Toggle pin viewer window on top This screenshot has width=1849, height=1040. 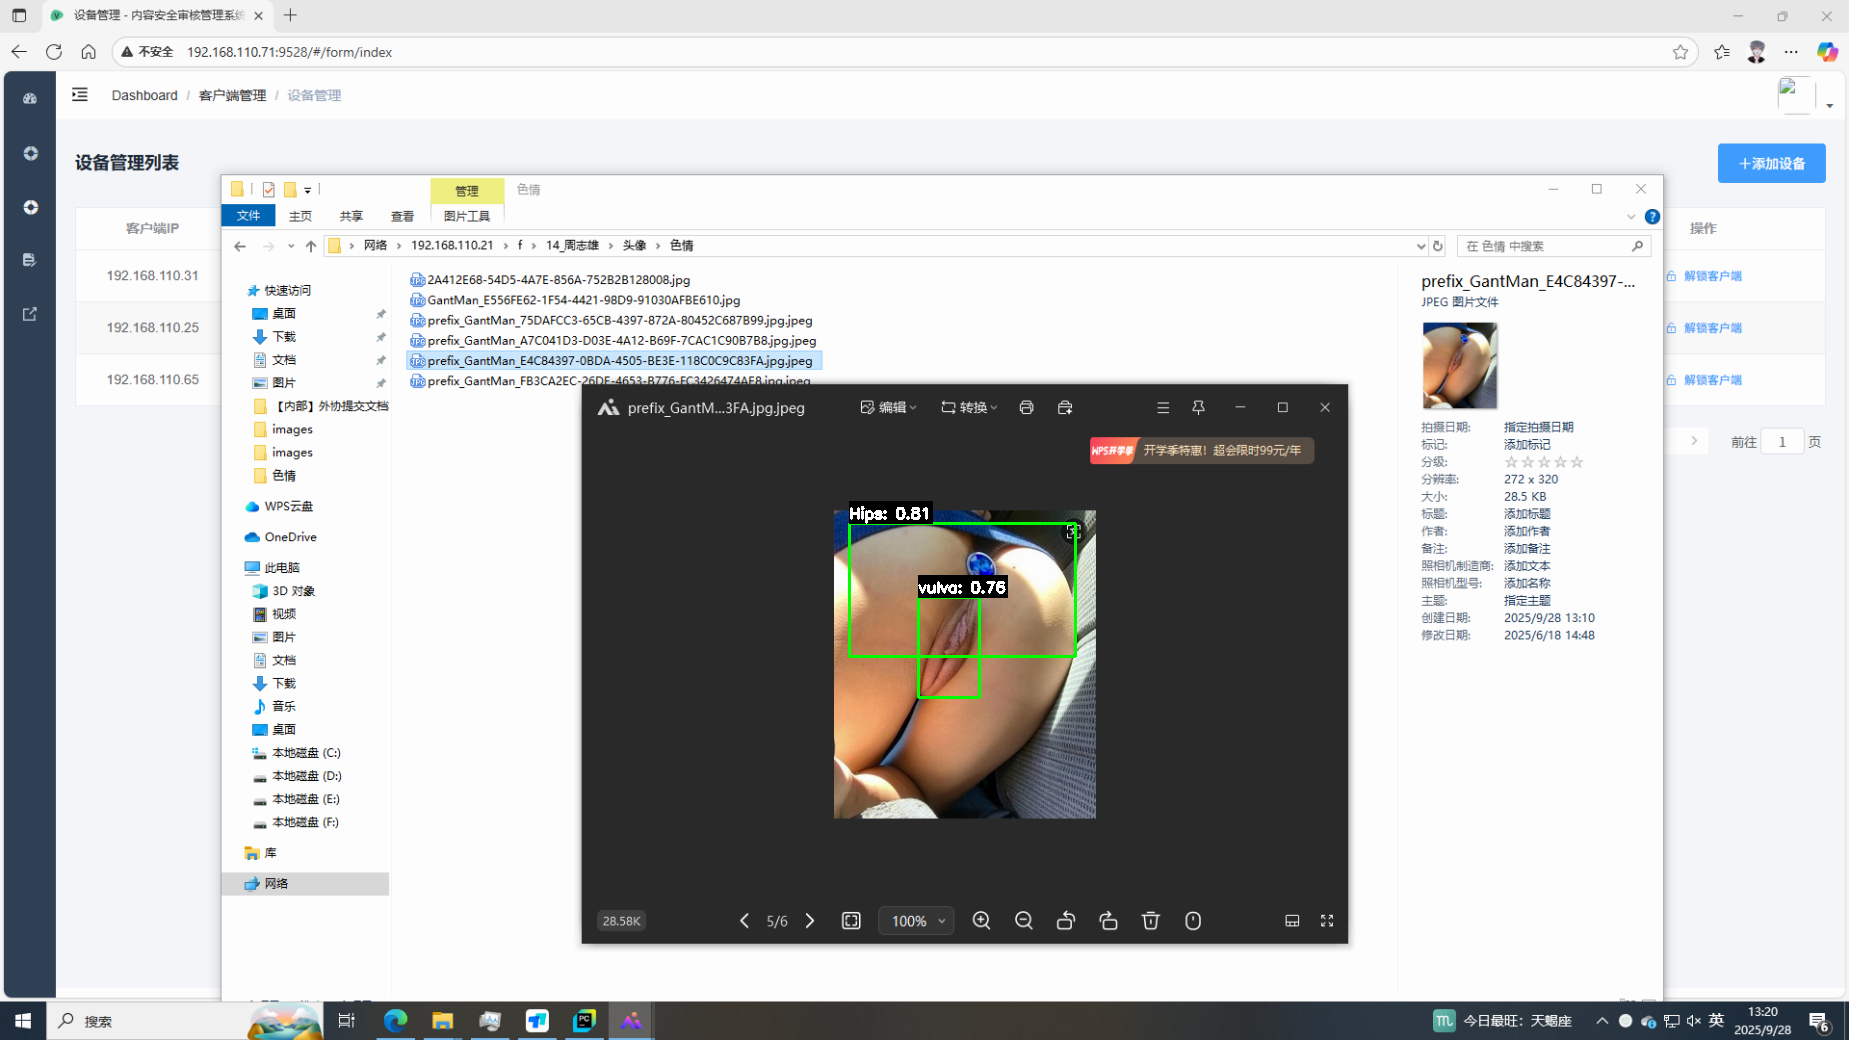pyautogui.click(x=1198, y=408)
